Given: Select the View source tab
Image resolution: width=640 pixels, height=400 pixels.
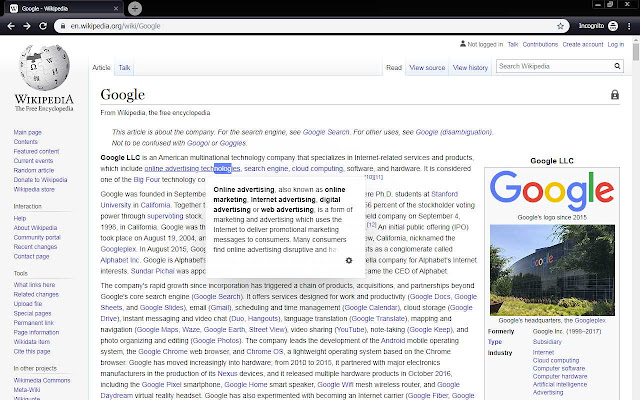Looking at the screenshot, I should coord(427,68).
